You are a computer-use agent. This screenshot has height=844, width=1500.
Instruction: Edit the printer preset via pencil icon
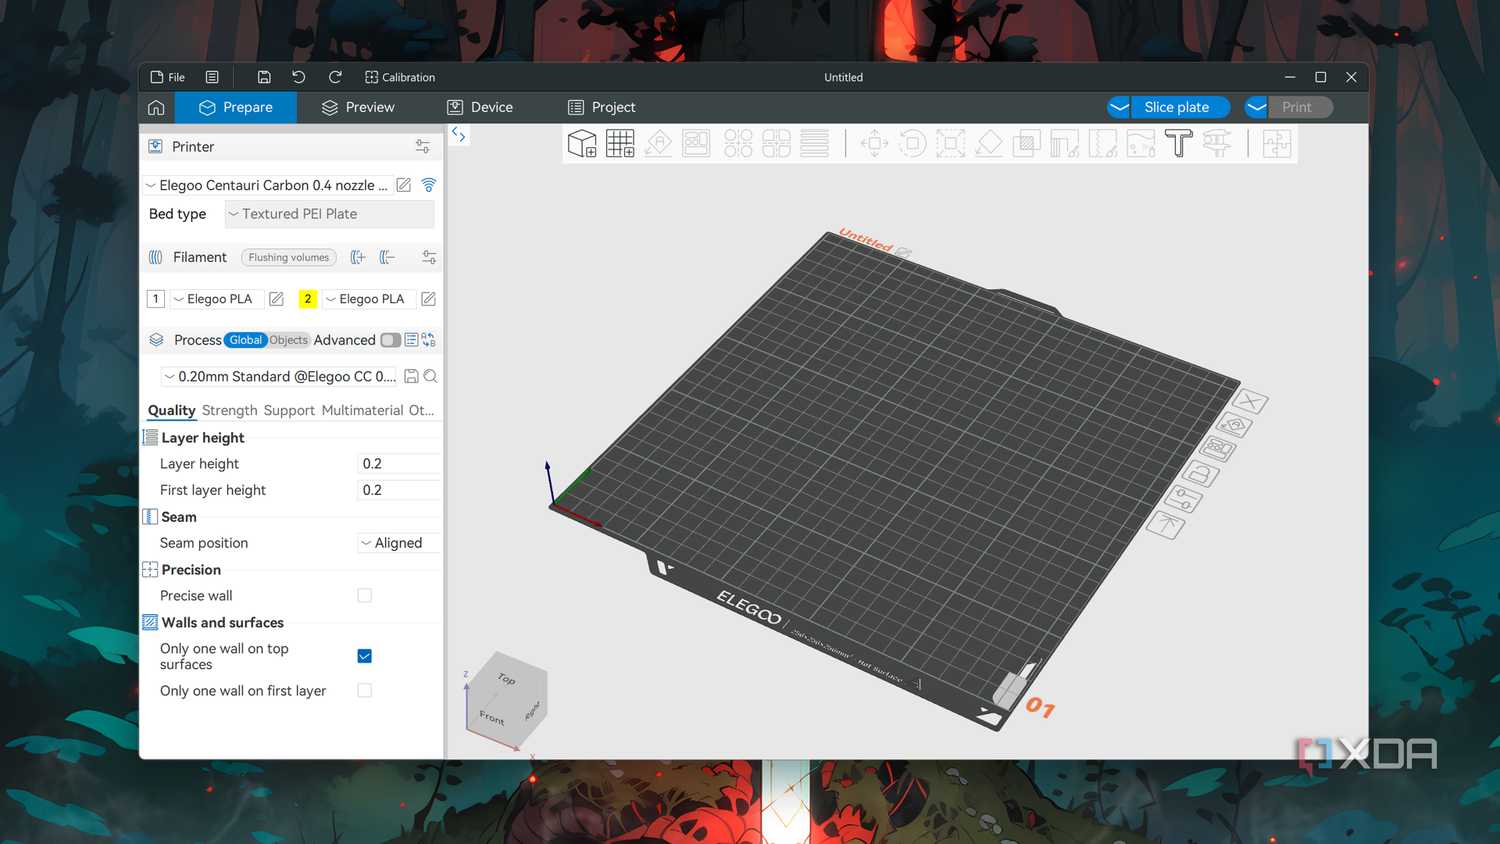tap(404, 185)
